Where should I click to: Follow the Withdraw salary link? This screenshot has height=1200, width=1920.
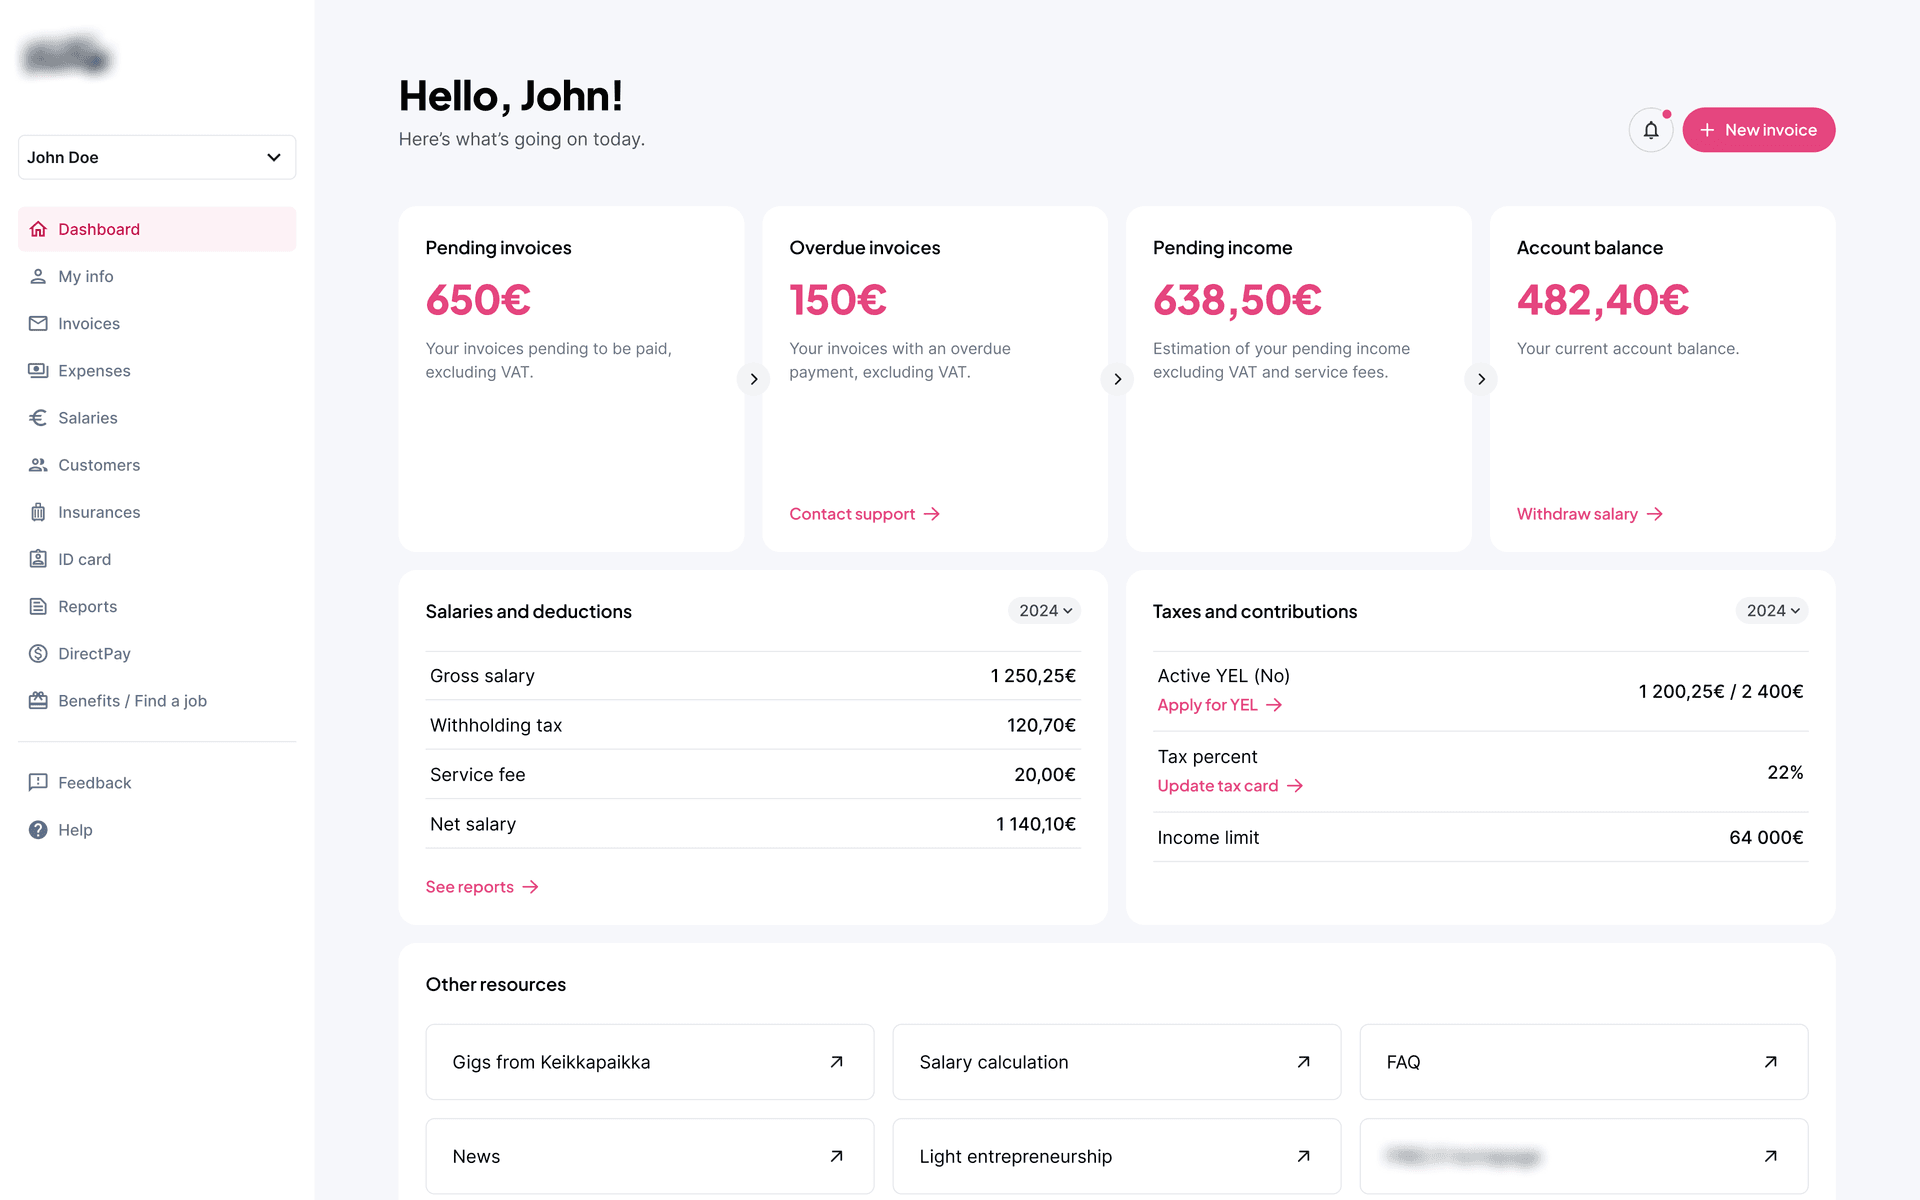click(1577, 513)
